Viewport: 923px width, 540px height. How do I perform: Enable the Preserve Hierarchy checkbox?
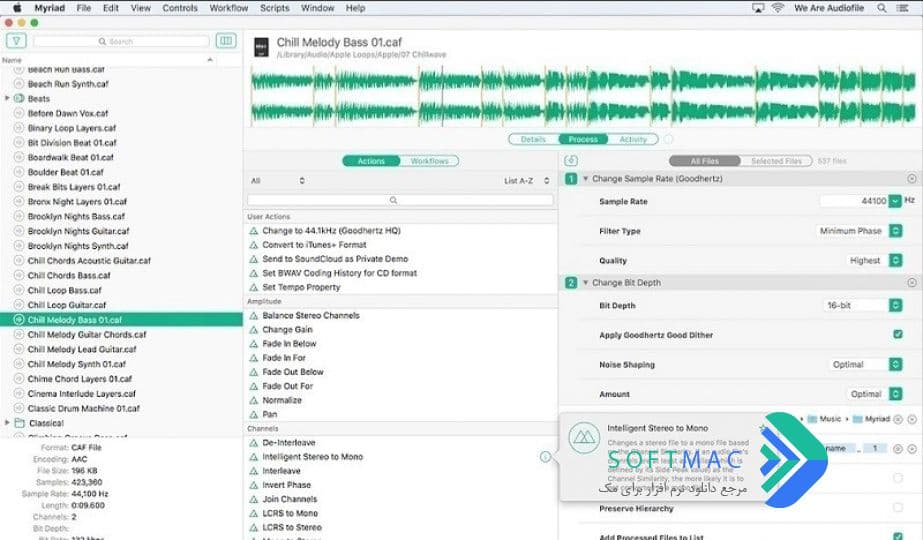click(898, 507)
